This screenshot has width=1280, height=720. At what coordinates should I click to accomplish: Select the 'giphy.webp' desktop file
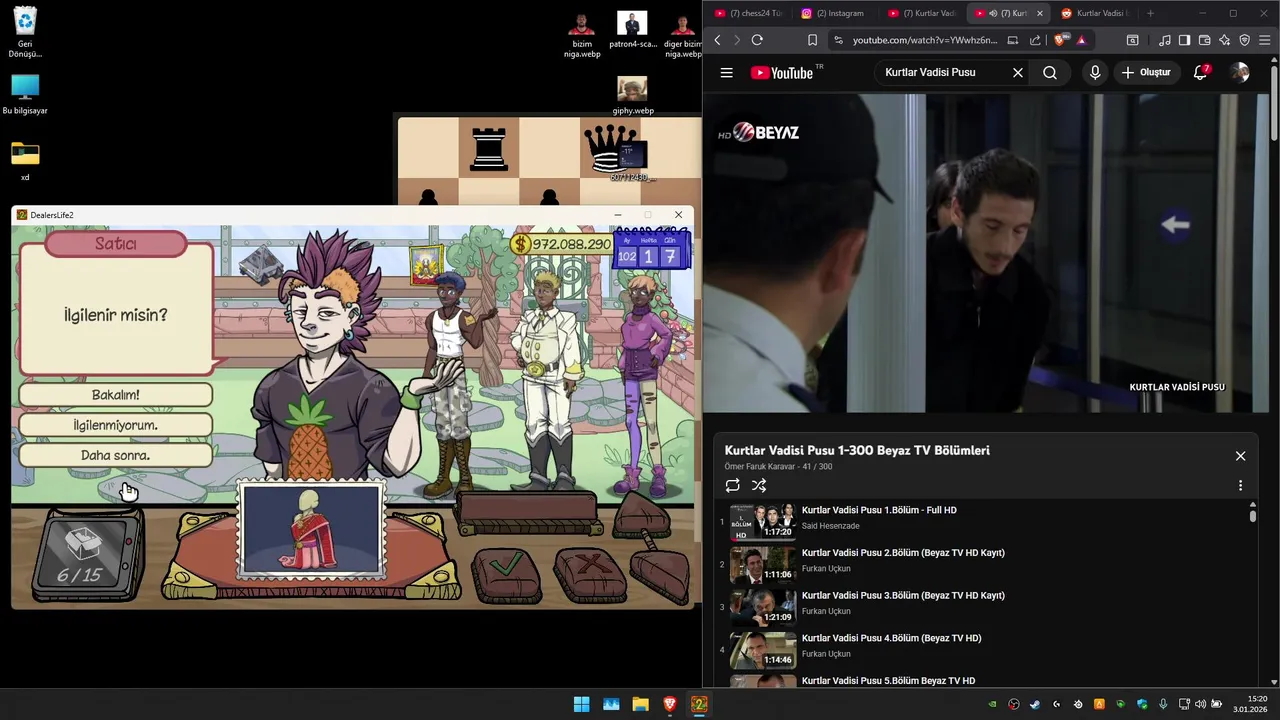coord(632,96)
